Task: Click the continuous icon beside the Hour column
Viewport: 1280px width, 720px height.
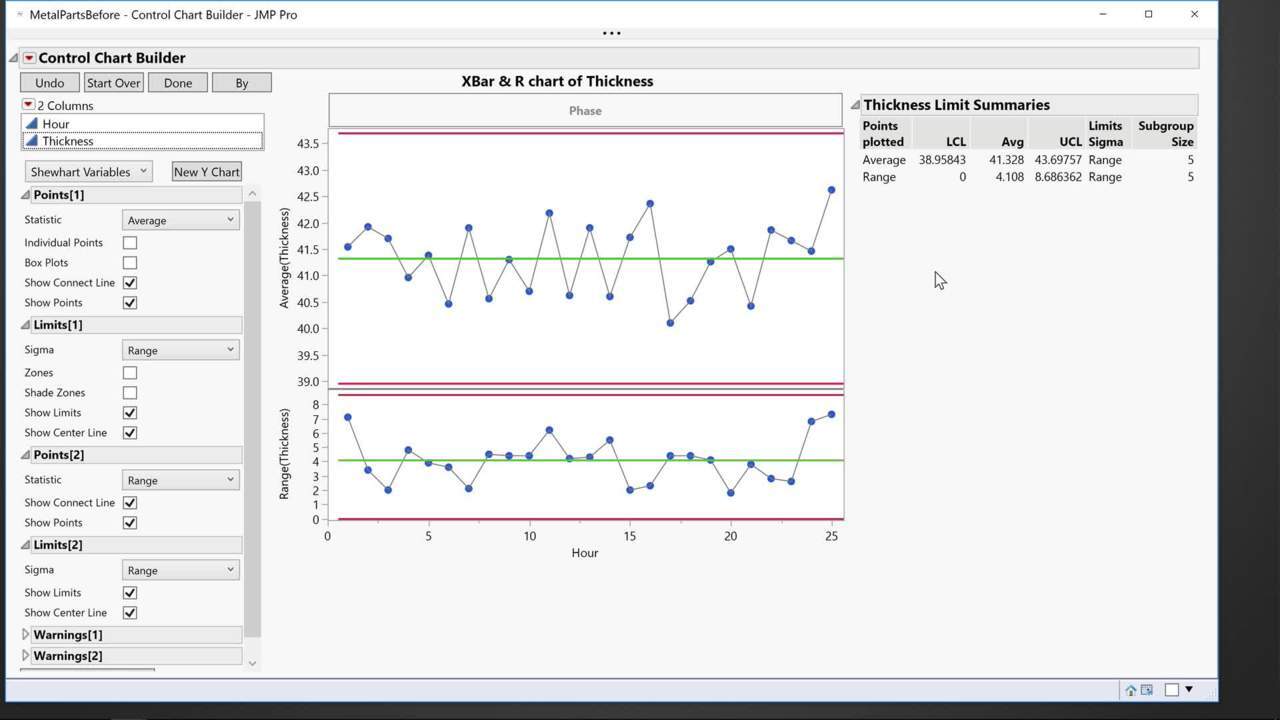Action: click(32, 124)
